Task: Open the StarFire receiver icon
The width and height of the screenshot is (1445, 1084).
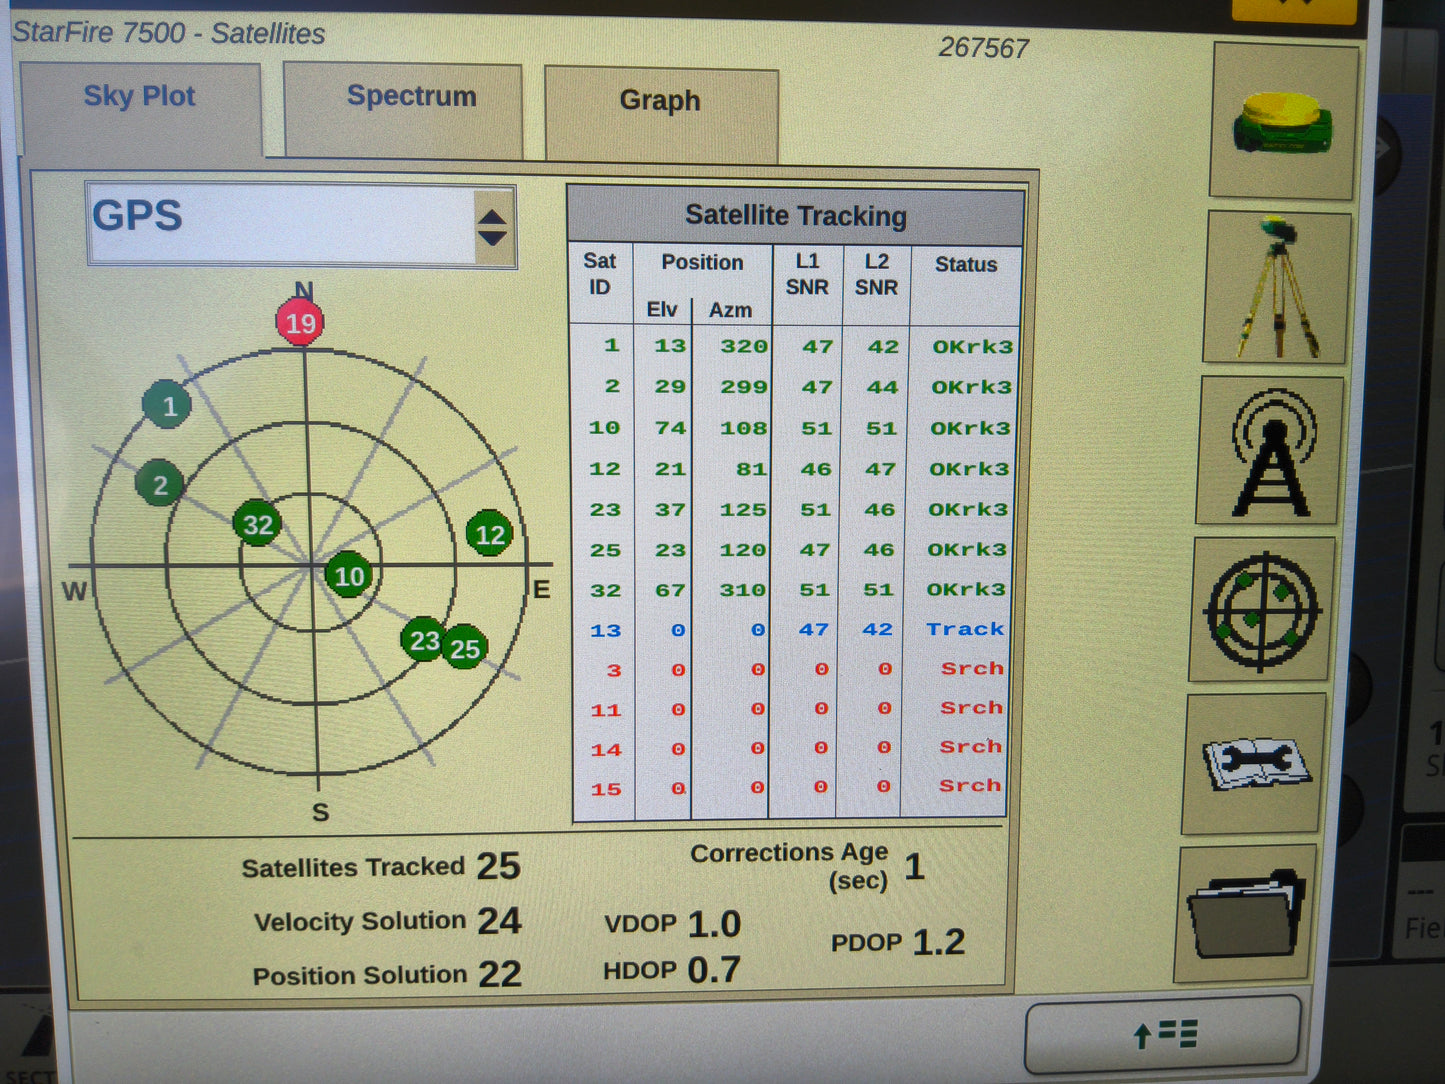Action: (1284, 120)
